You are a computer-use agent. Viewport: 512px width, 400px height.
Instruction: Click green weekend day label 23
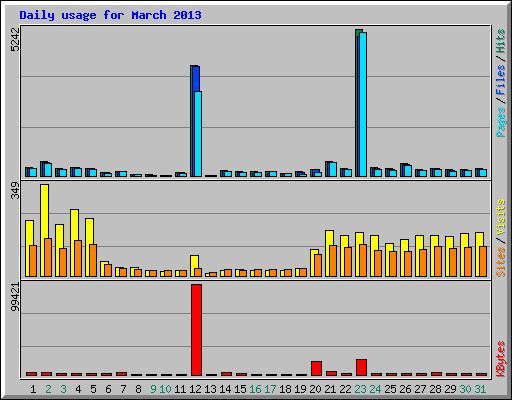pyautogui.click(x=360, y=389)
